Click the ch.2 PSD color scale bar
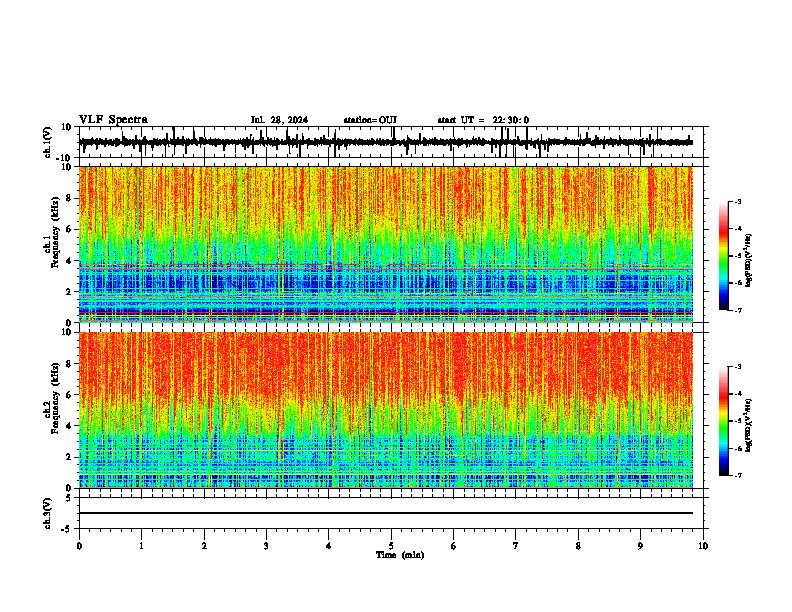Screen dimensions: 792x612 724,421
